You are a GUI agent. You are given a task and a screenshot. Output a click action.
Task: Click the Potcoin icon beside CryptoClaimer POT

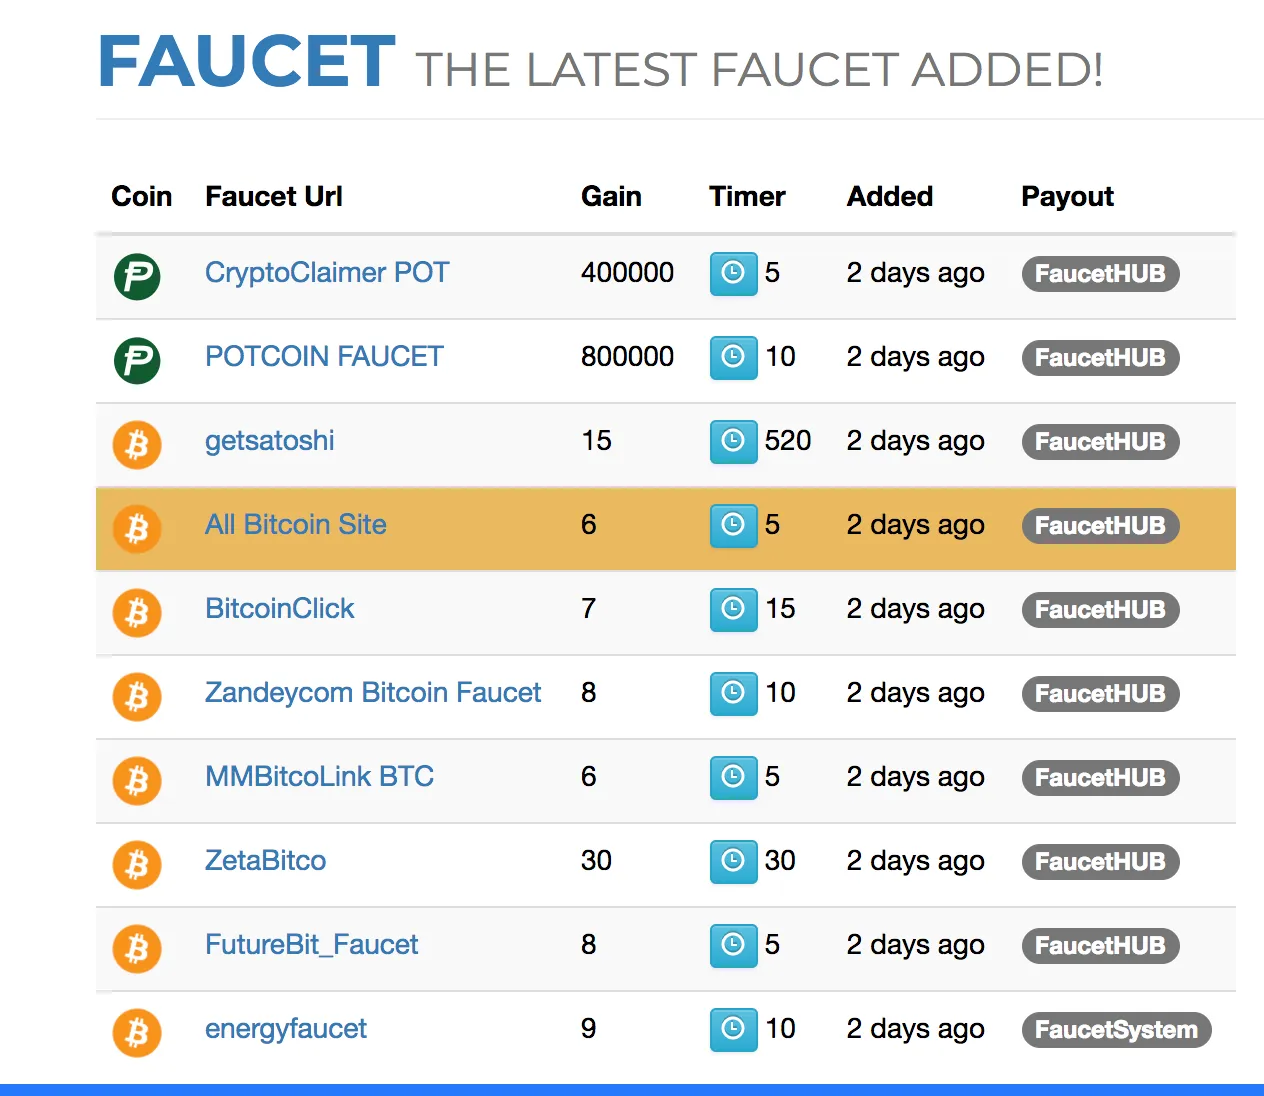click(137, 276)
